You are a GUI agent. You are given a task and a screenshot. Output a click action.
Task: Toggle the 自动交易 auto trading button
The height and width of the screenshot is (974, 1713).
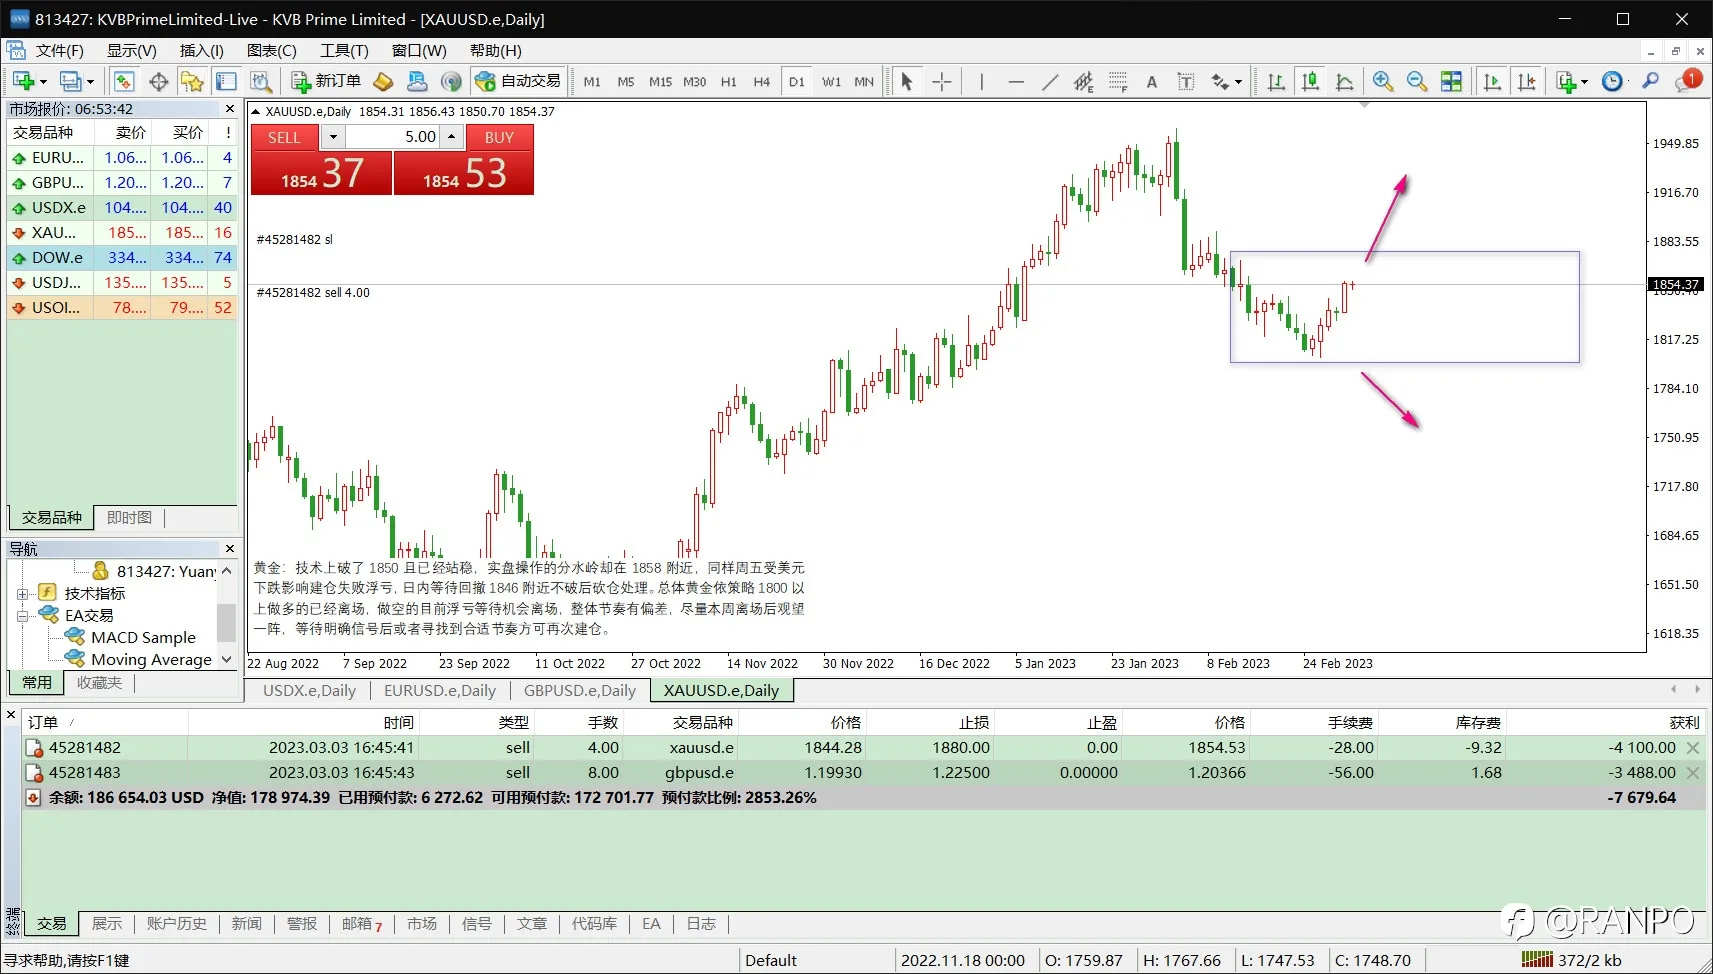(518, 81)
